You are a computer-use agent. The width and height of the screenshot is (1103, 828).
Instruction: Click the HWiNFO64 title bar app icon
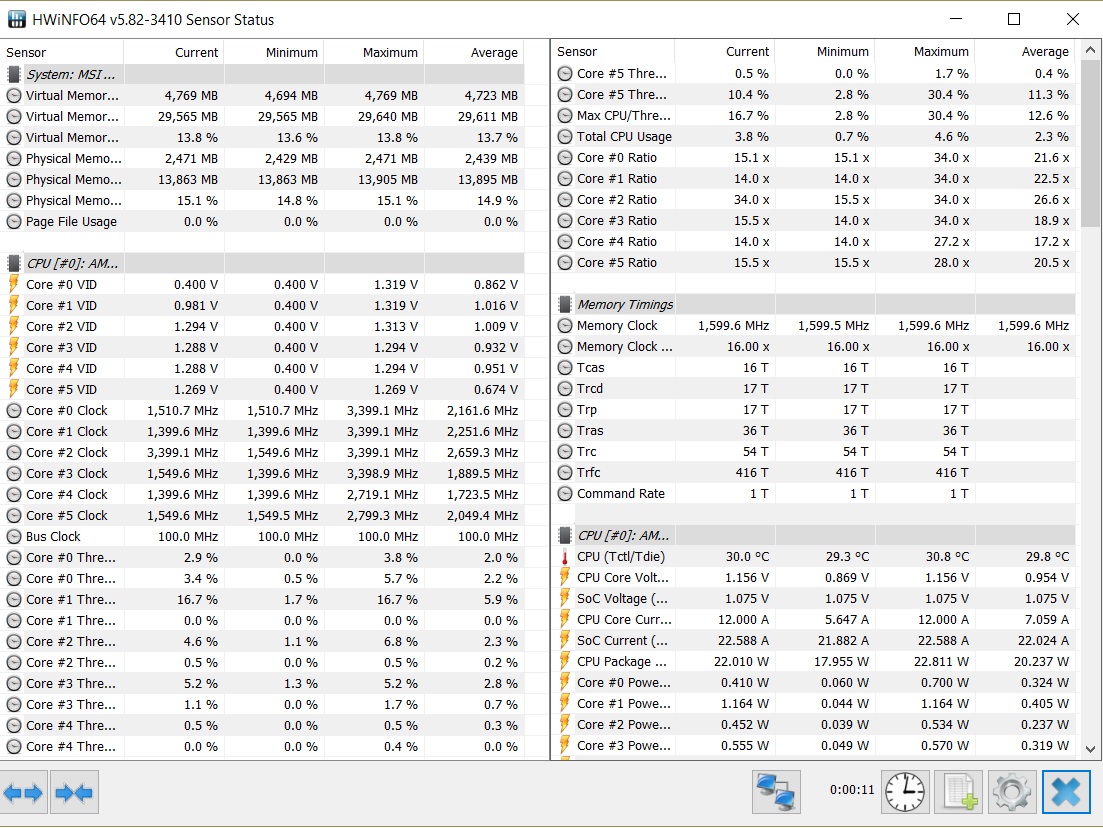click(x=17, y=19)
